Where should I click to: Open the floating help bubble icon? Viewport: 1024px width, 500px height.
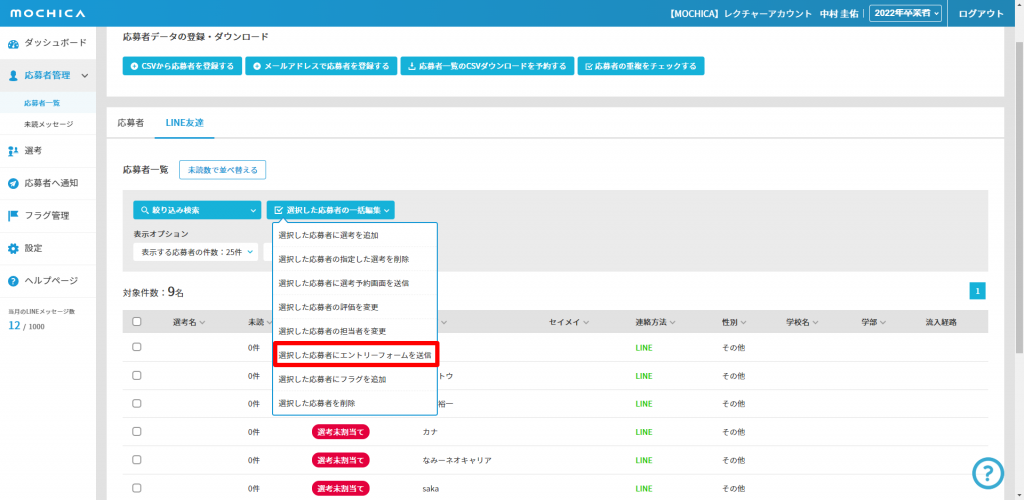pyautogui.click(x=987, y=474)
